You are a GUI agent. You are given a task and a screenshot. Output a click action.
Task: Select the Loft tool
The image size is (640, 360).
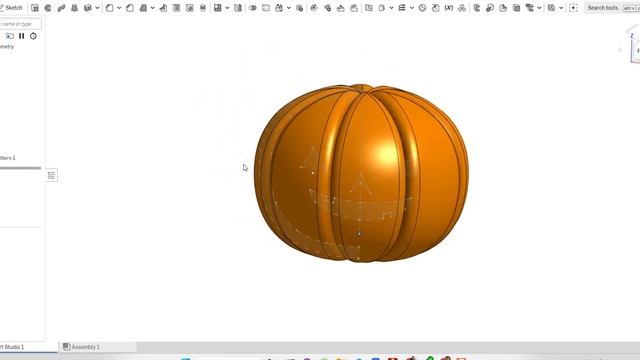[74, 8]
